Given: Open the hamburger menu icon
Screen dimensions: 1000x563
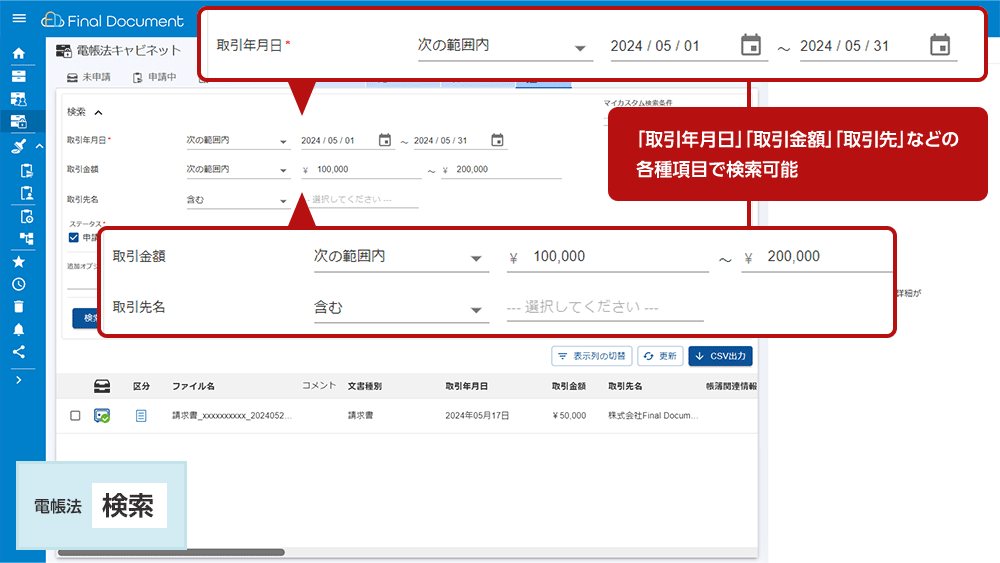Looking at the screenshot, I should pos(19,18).
